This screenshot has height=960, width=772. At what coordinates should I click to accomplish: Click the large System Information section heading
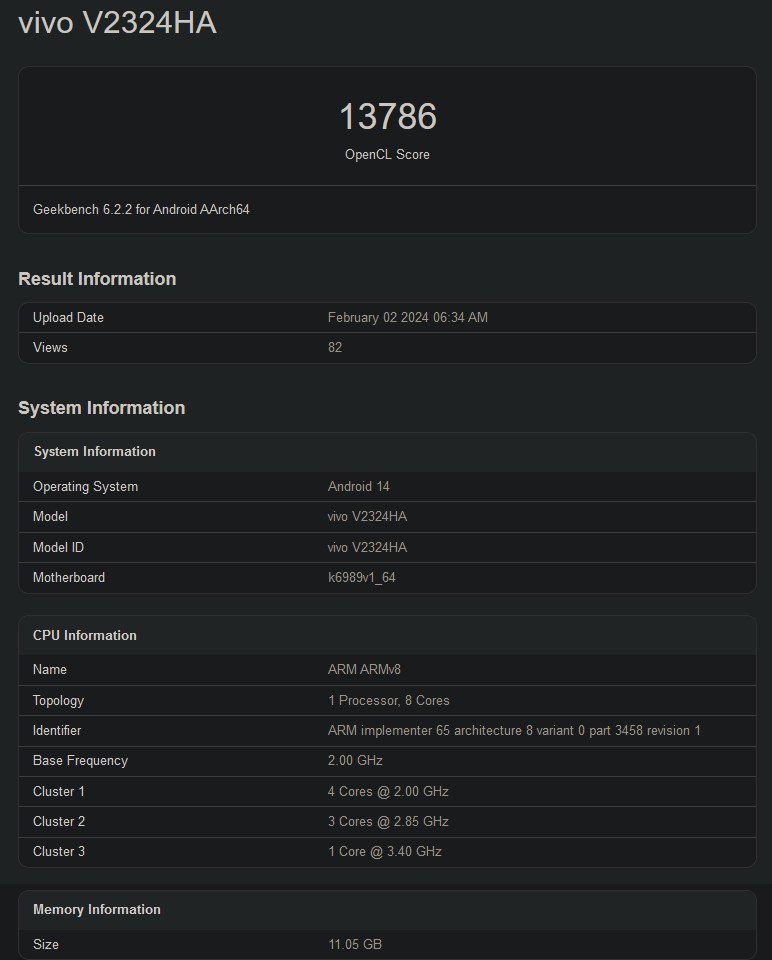[x=102, y=408]
